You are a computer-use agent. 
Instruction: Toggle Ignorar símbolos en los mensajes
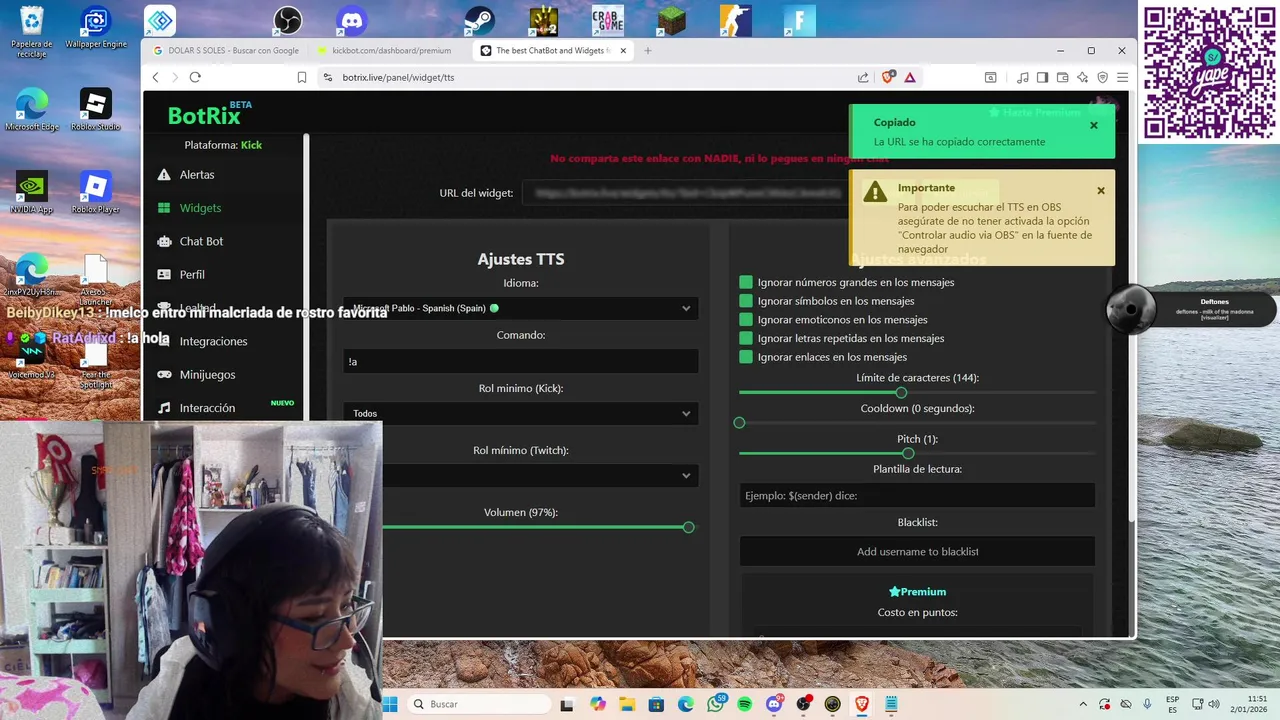[x=746, y=301]
